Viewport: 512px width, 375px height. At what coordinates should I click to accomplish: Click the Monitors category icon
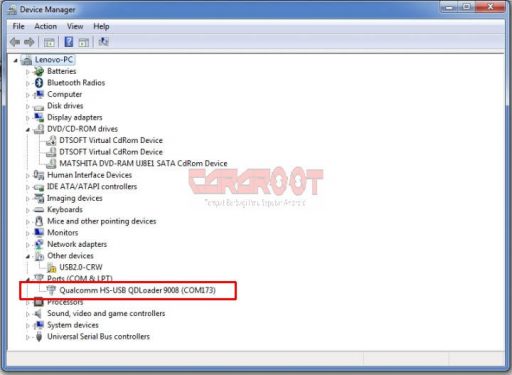click(x=39, y=233)
